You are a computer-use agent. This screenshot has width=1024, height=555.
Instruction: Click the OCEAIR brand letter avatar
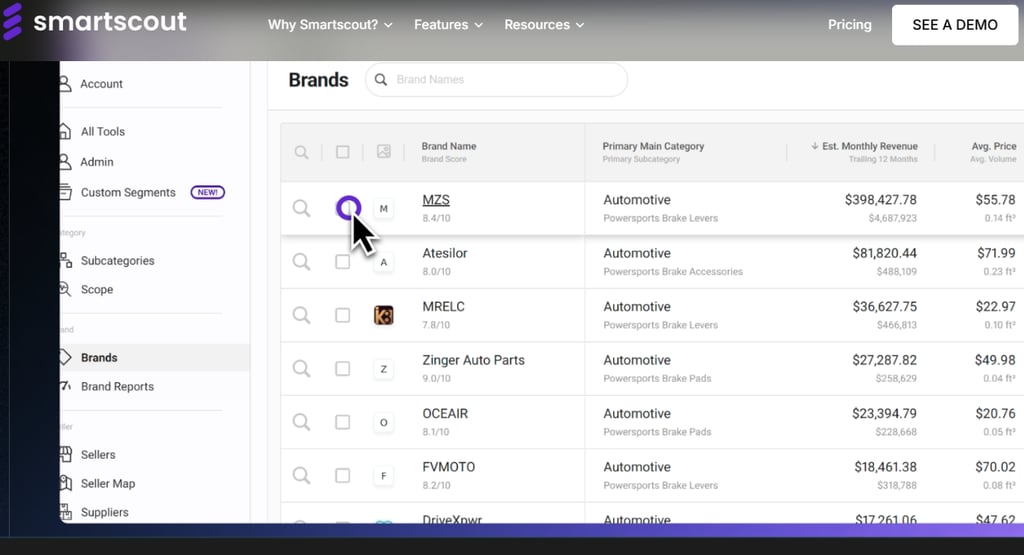383,422
